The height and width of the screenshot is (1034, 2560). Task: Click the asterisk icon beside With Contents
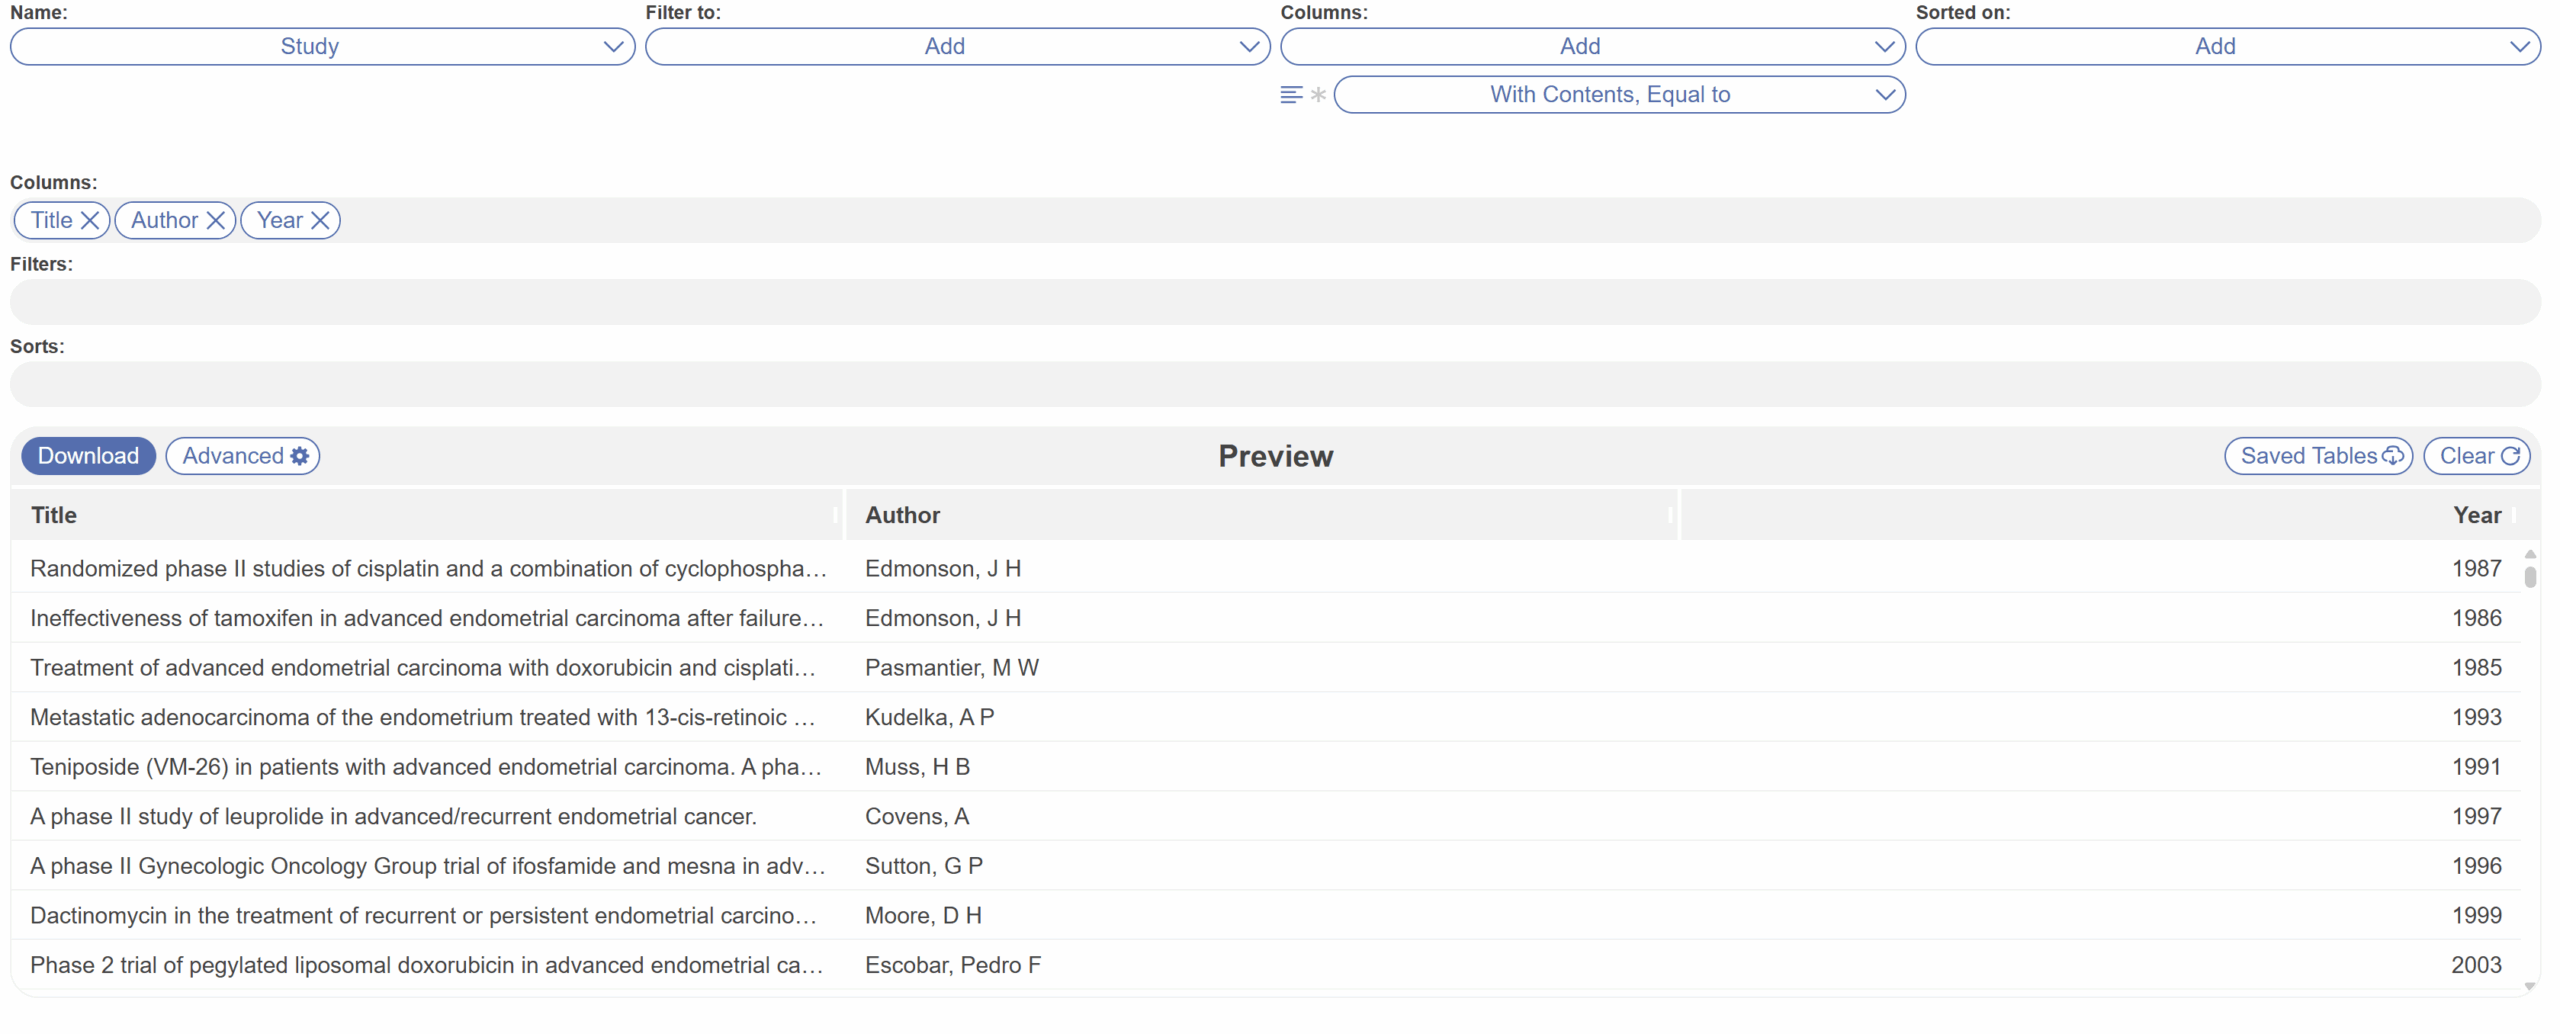point(1318,95)
